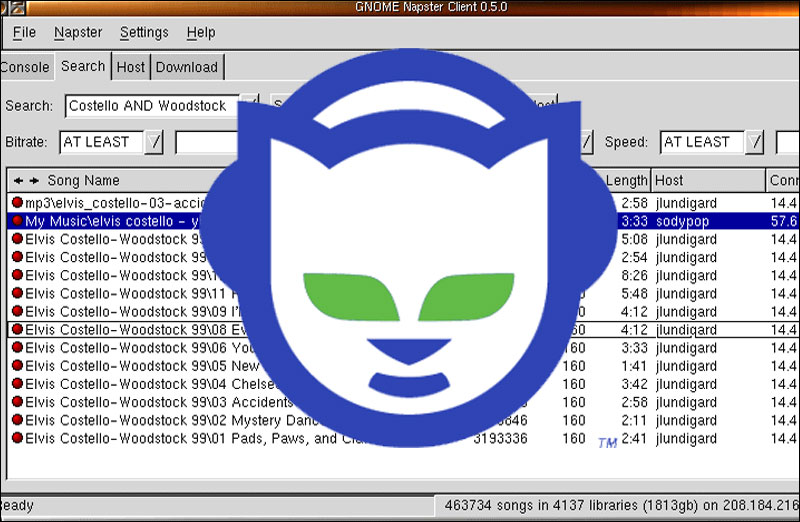Click the 463734 songs in 4137 libraries status

(x=620, y=505)
